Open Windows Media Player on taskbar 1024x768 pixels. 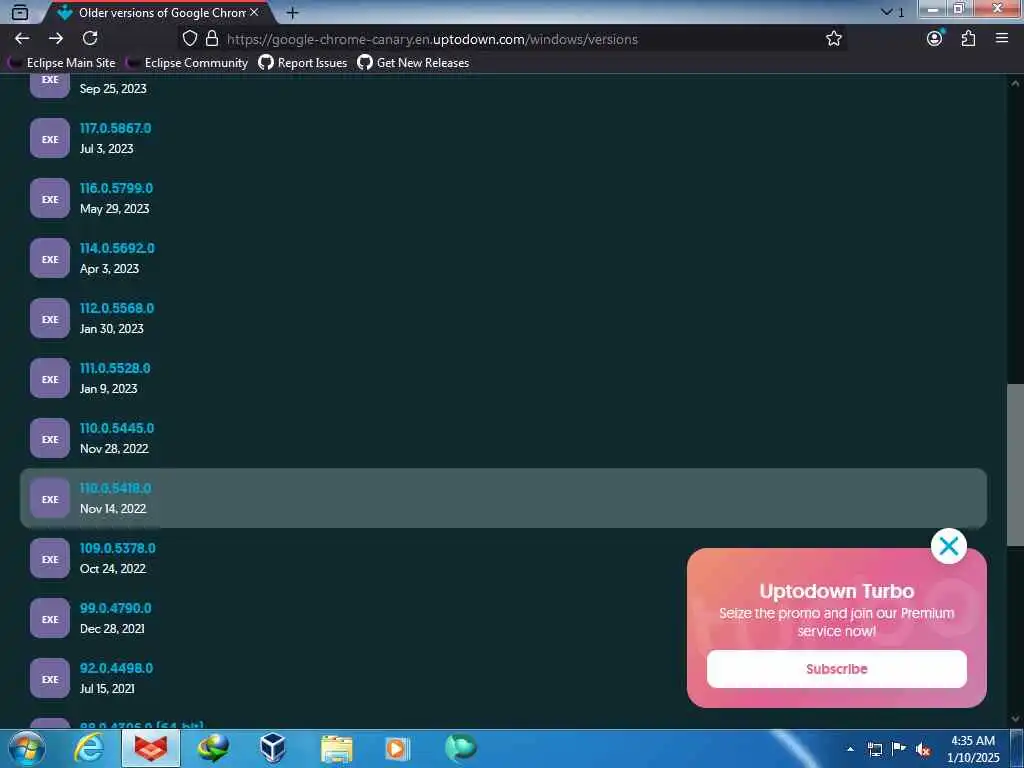(x=397, y=748)
